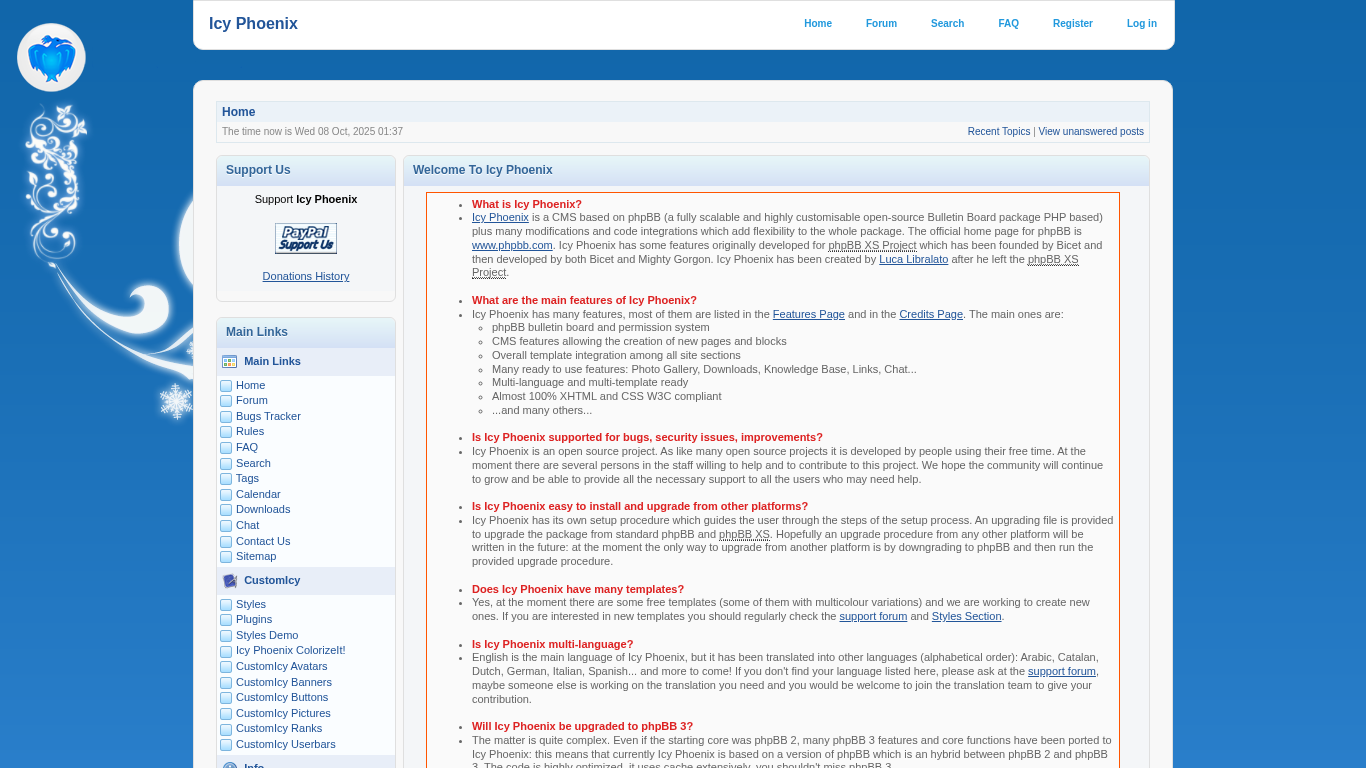Open Tags link
This screenshot has width=1366, height=768.
click(247, 478)
